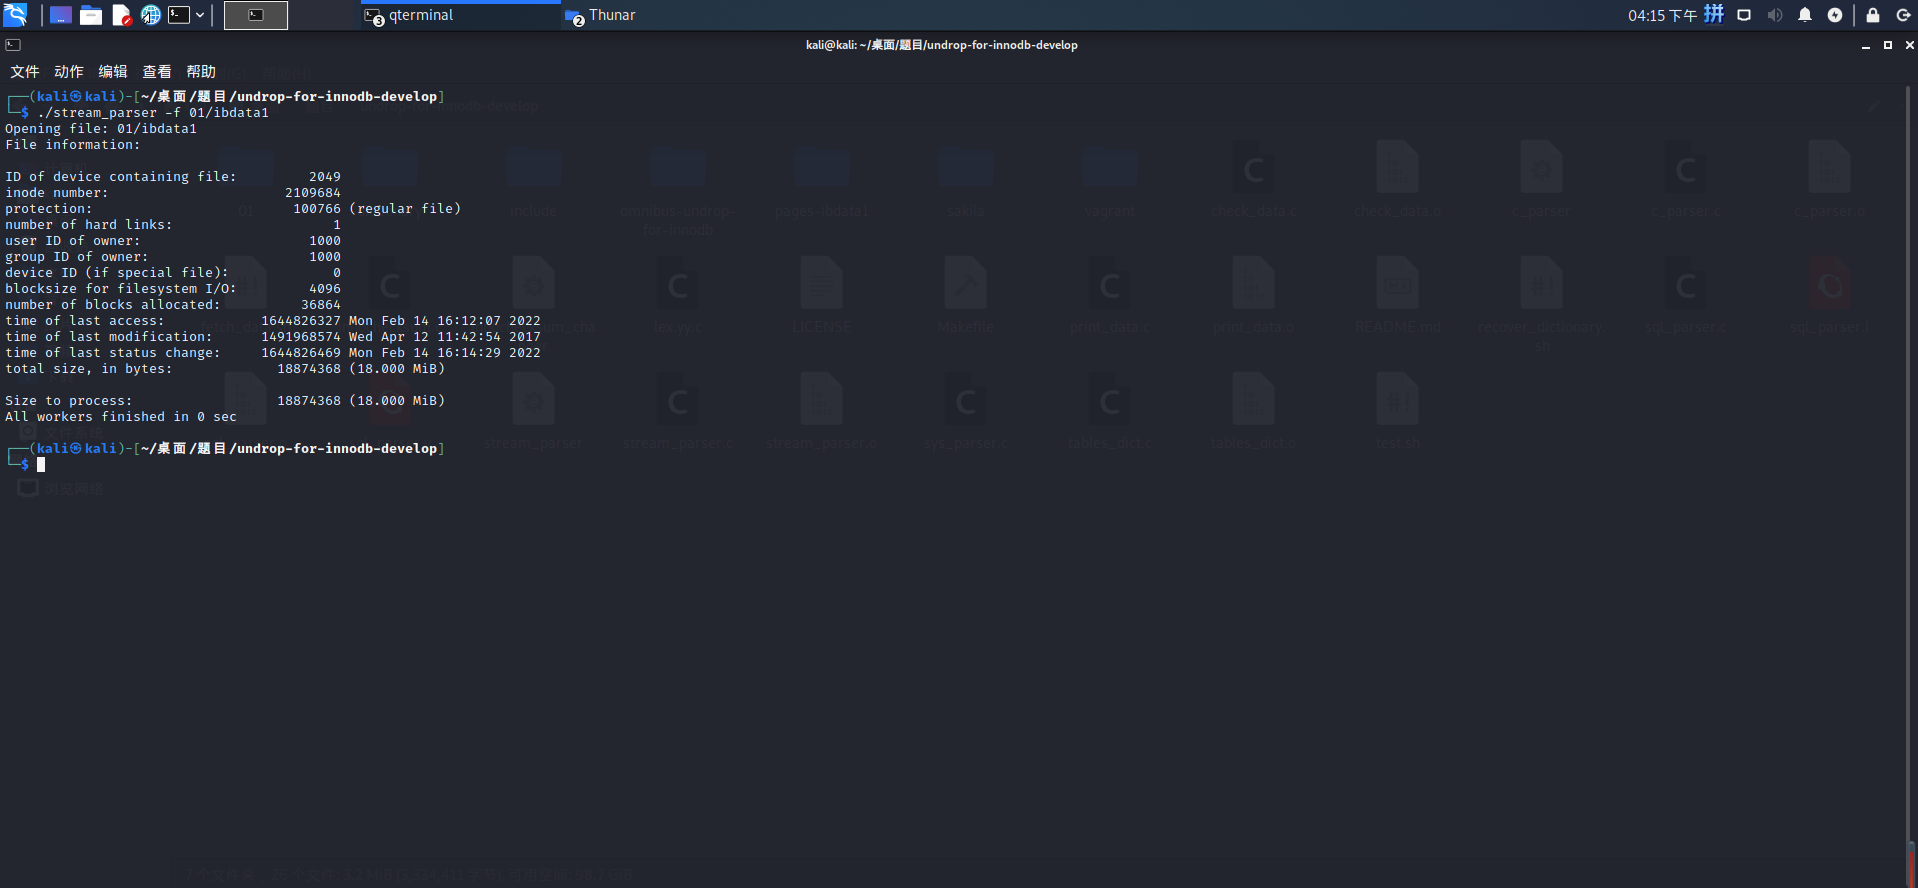Select the workspace switcher thumbnail
Screen dimensions: 1918x888
tap(256, 15)
